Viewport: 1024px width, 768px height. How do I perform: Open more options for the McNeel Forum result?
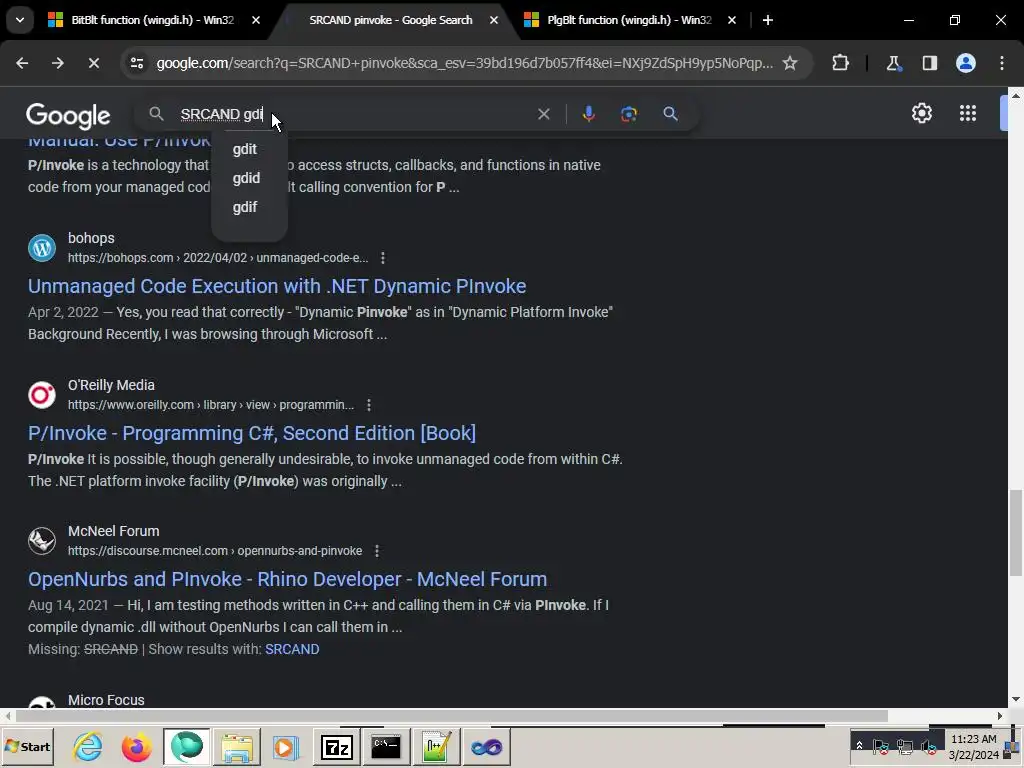pos(377,551)
